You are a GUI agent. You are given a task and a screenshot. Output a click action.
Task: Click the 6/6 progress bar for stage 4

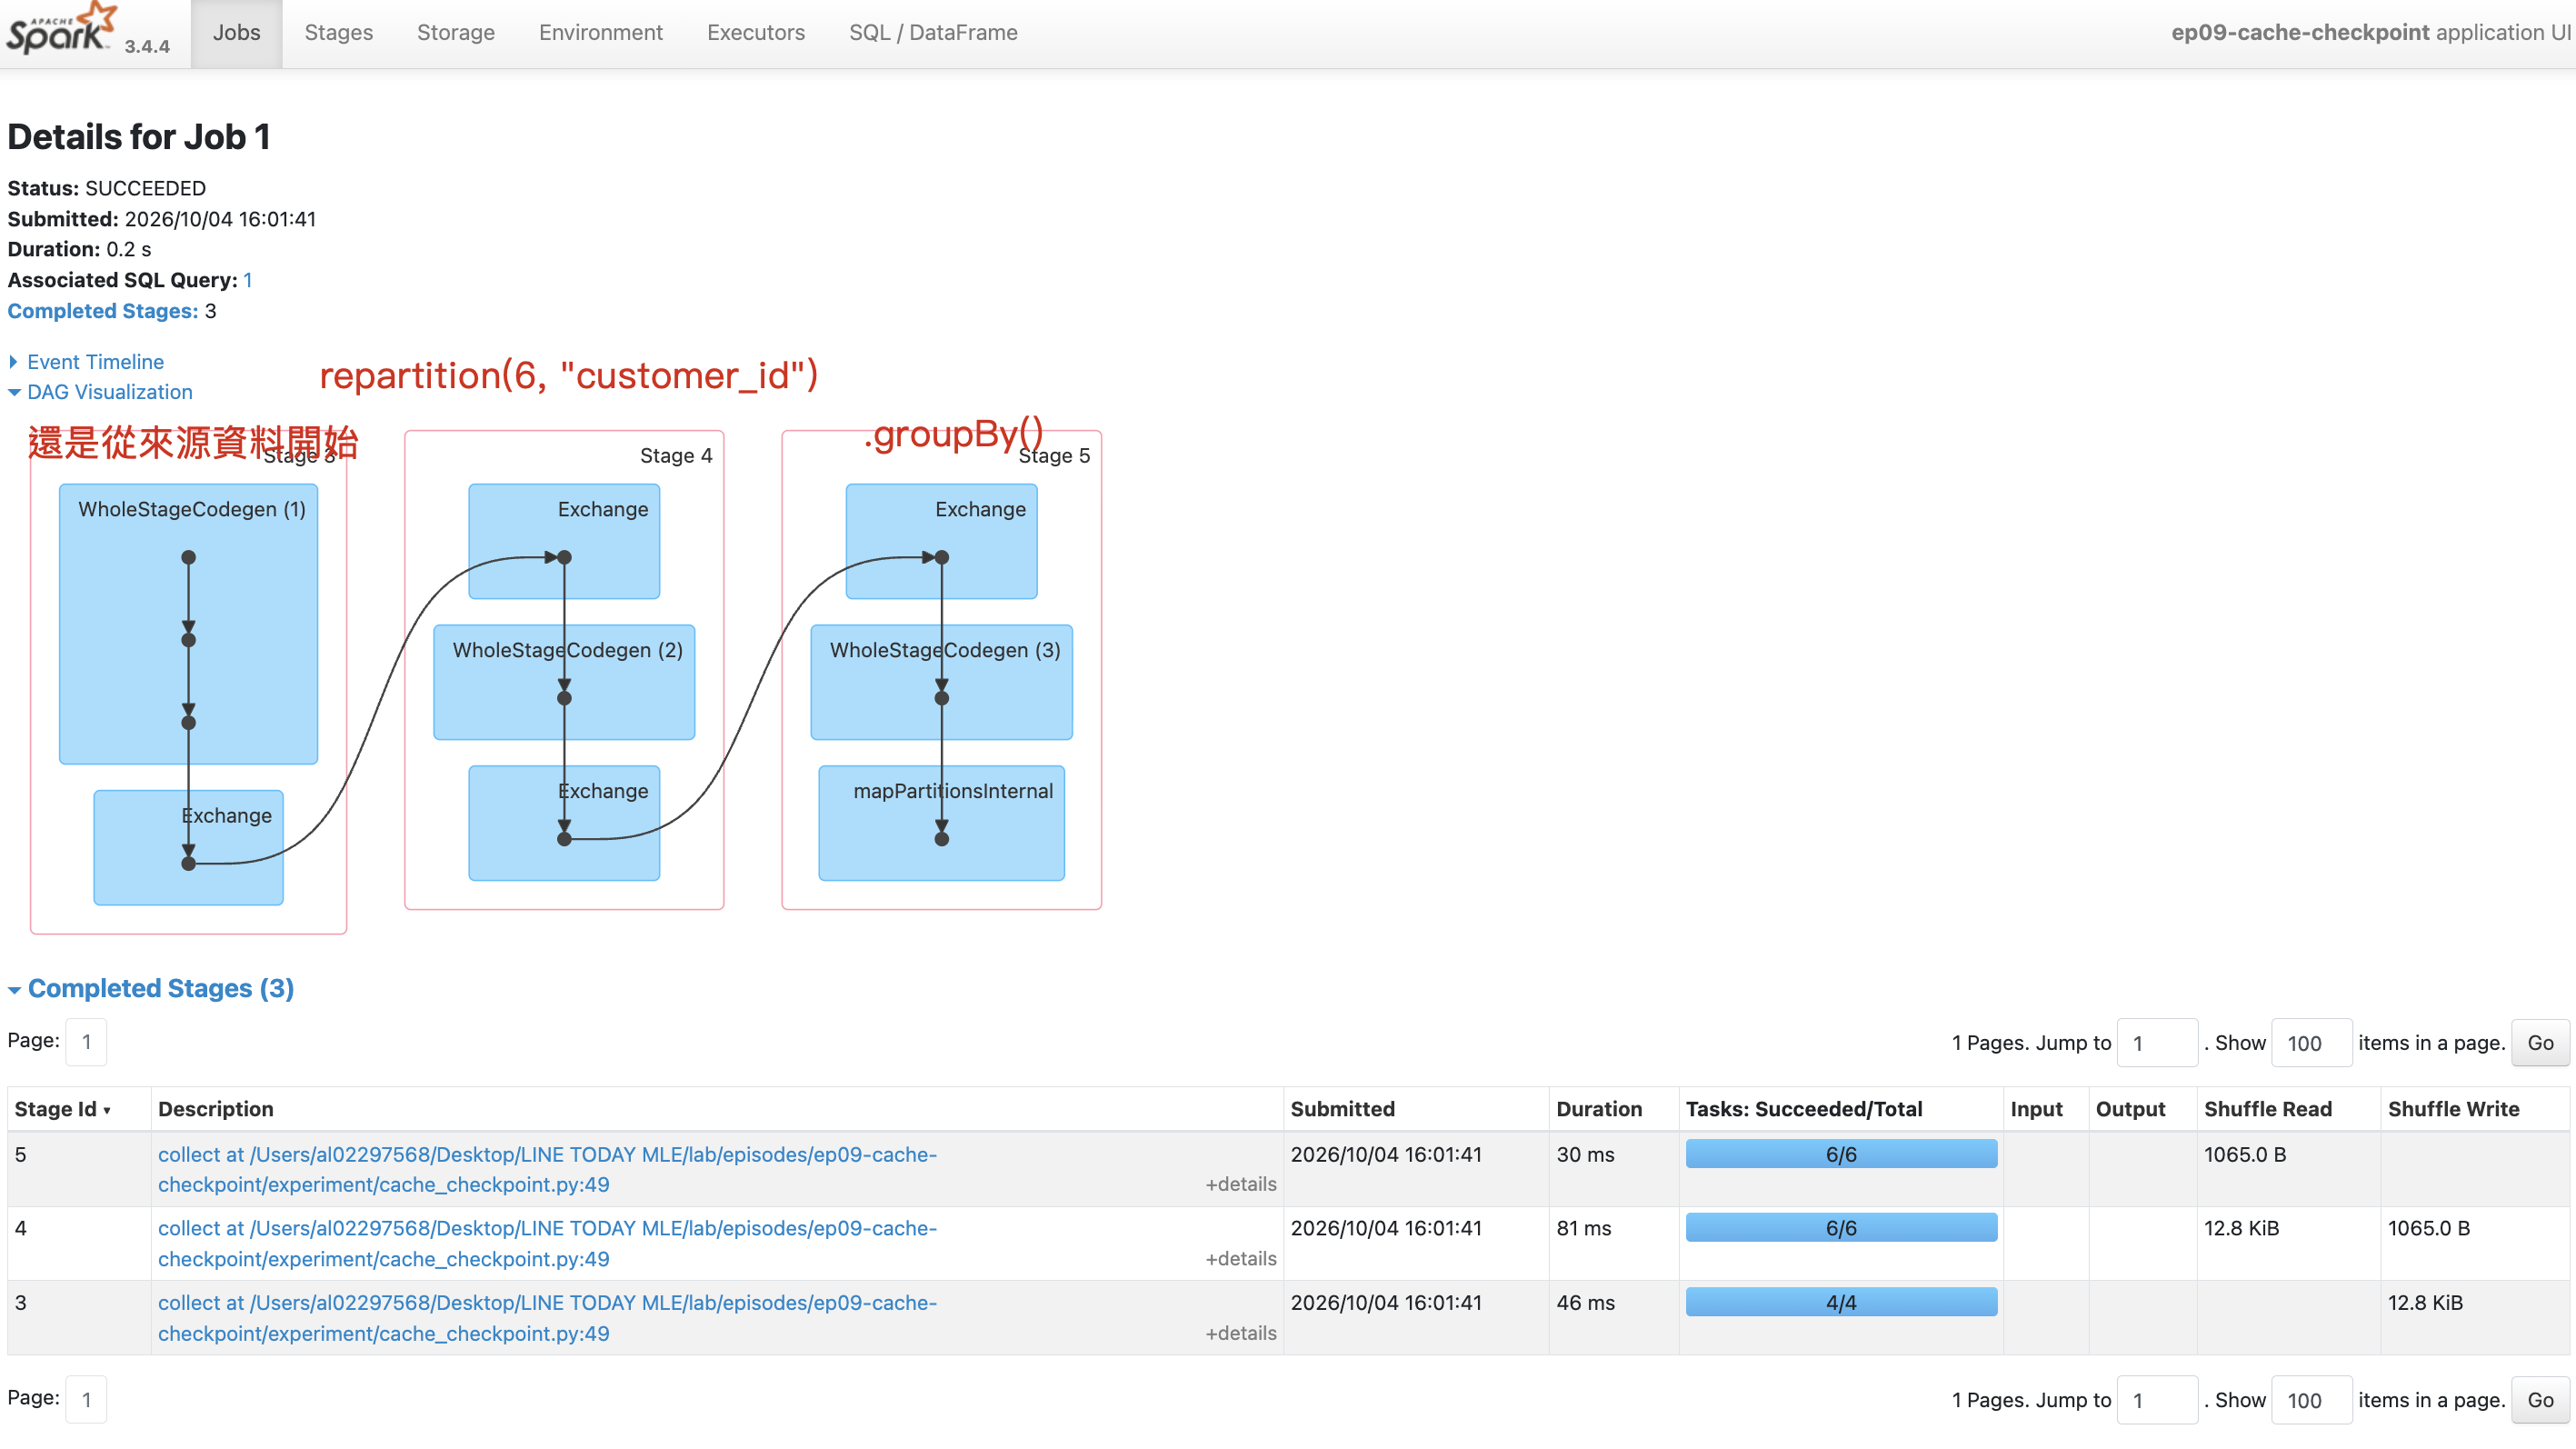[1841, 1228]
